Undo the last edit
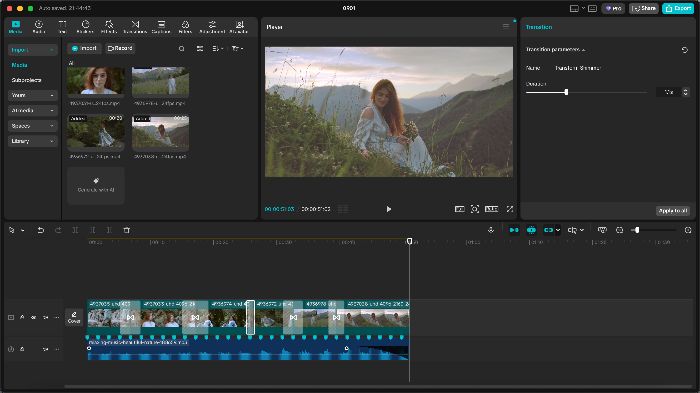This screenshot has height=393, width=700. (41, 230)
